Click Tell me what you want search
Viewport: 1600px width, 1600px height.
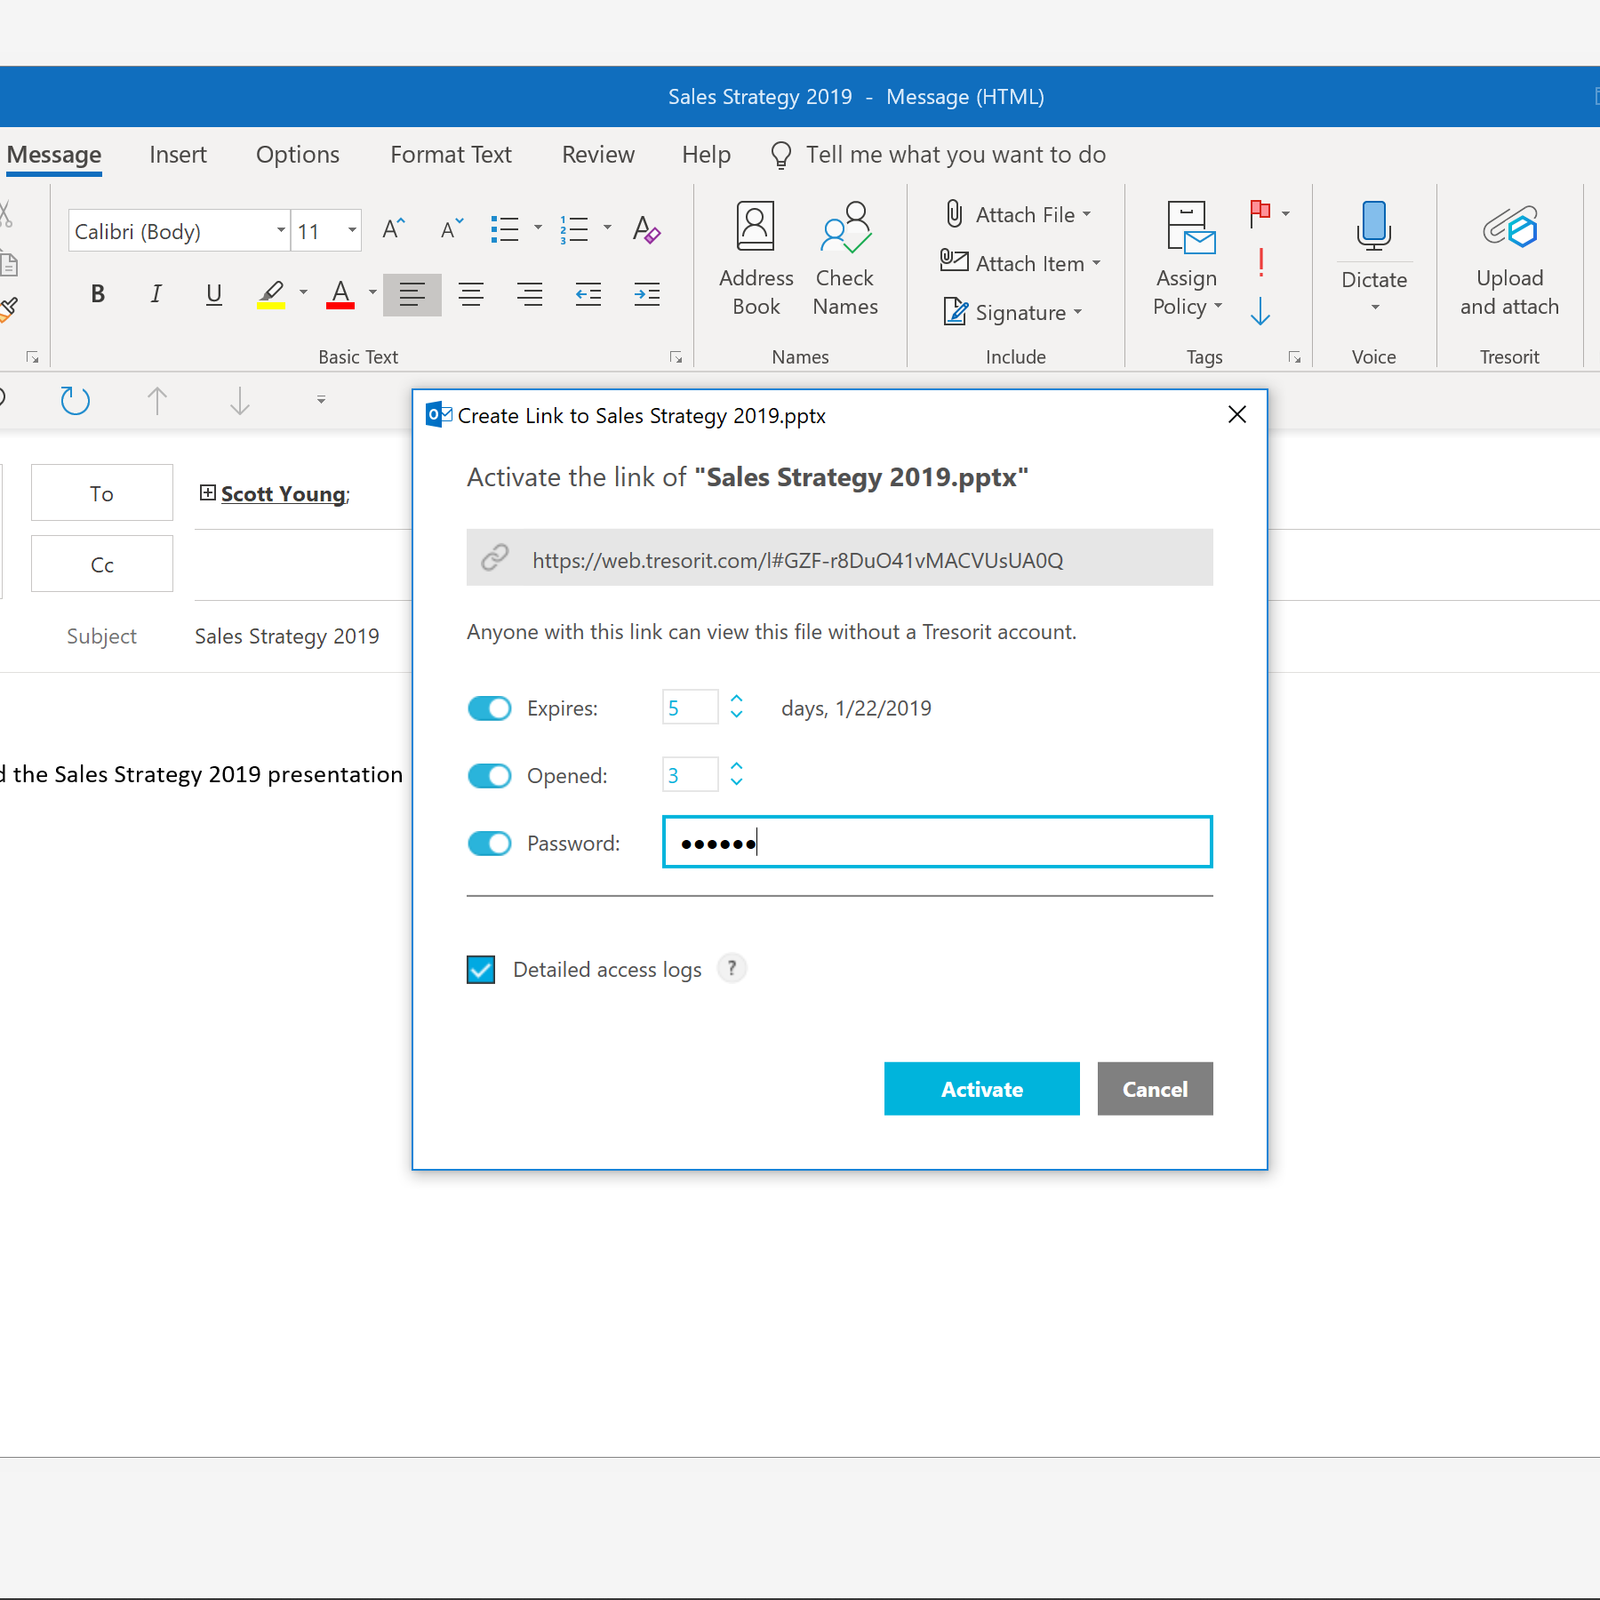pos(938,154)
